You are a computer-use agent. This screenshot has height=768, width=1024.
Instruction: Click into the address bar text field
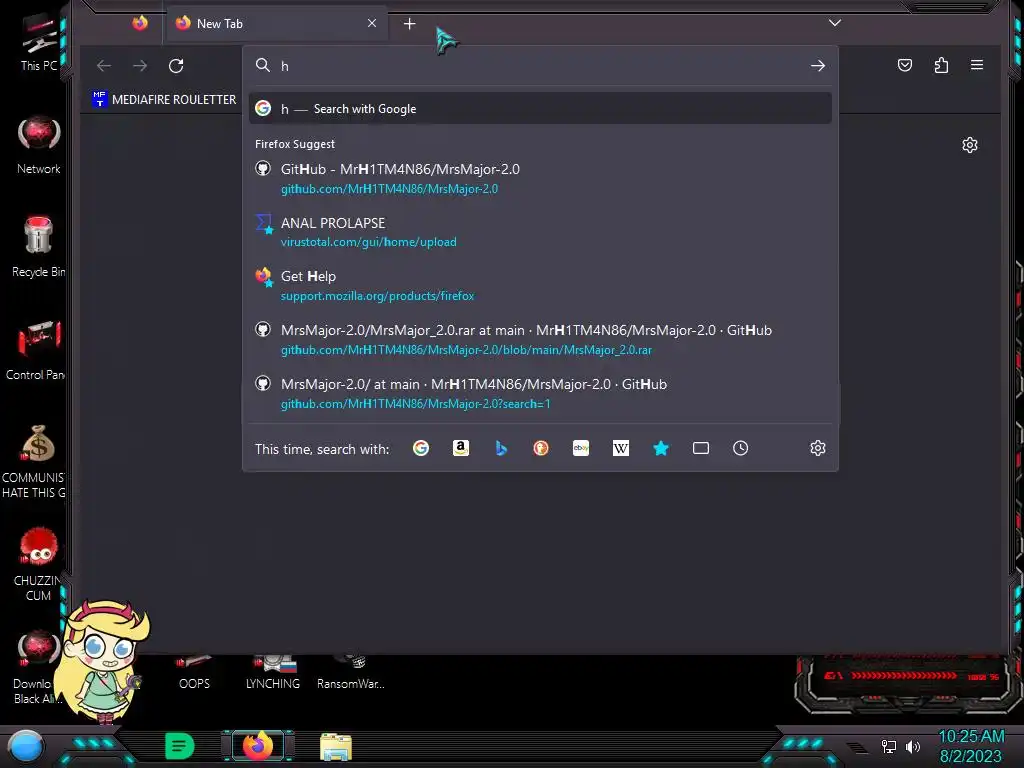[542, 66]
